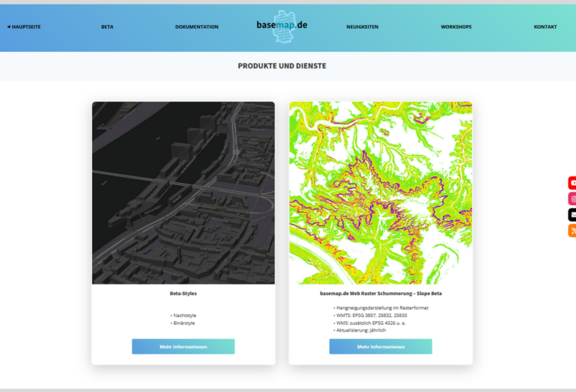Open the Beta menu item

(107, 27)
